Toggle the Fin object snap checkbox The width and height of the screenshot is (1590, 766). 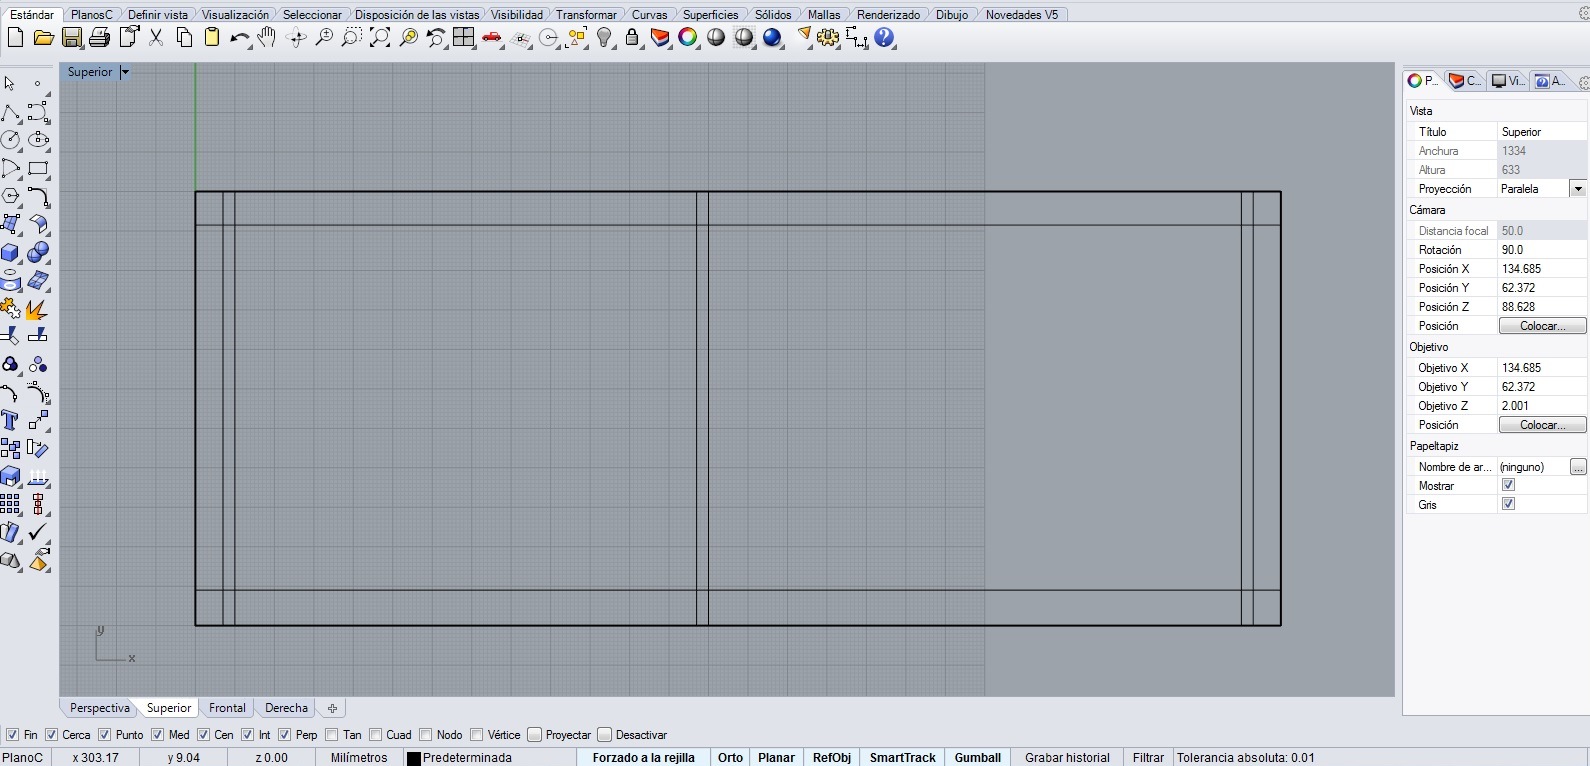tap(12, 735)
